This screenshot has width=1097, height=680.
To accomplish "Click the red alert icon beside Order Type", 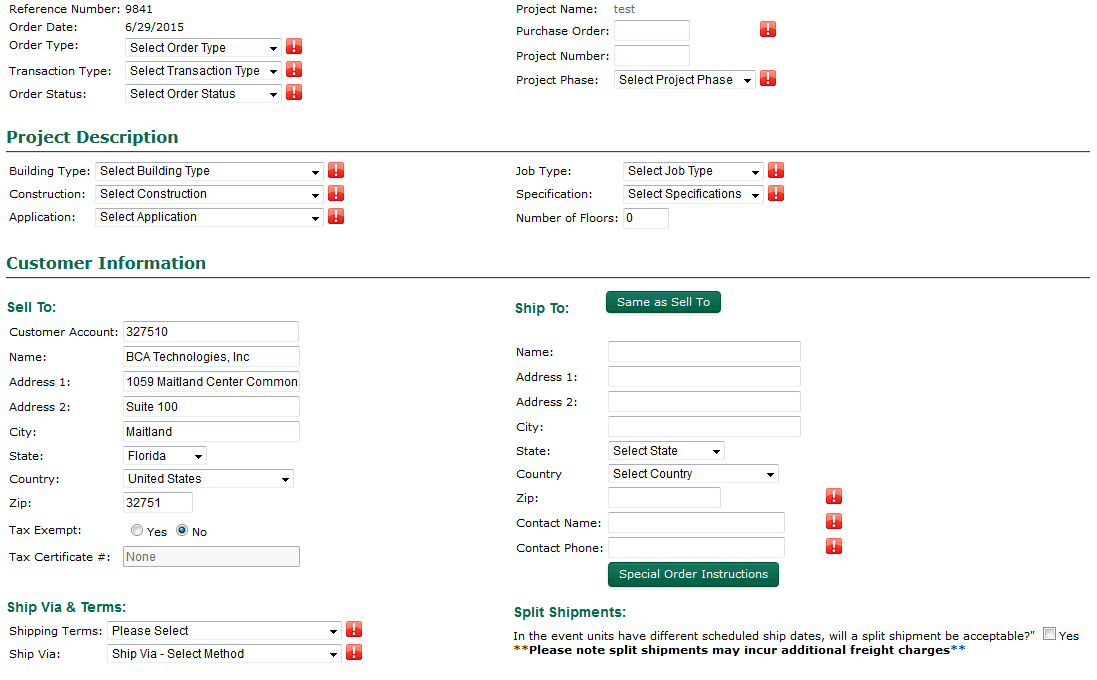I will click(x=294, y=47).
